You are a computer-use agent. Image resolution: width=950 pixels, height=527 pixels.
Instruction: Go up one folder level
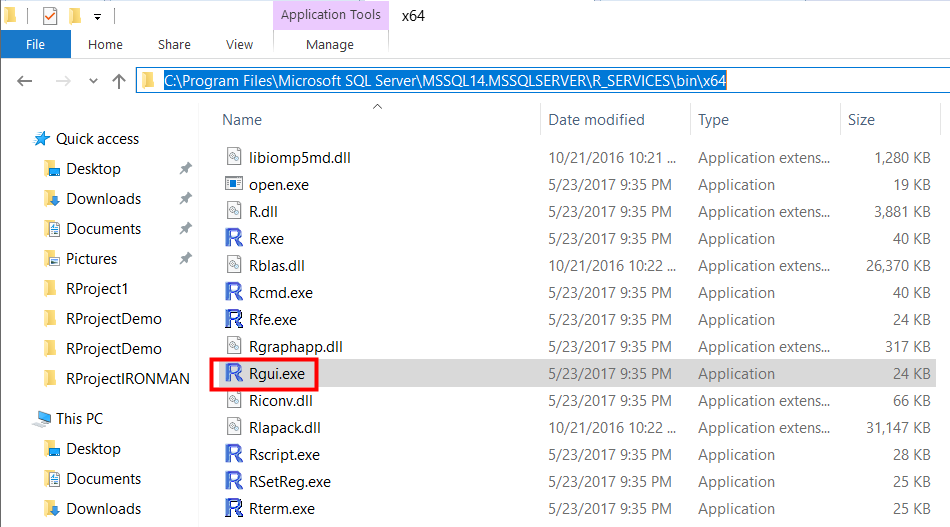119,81
